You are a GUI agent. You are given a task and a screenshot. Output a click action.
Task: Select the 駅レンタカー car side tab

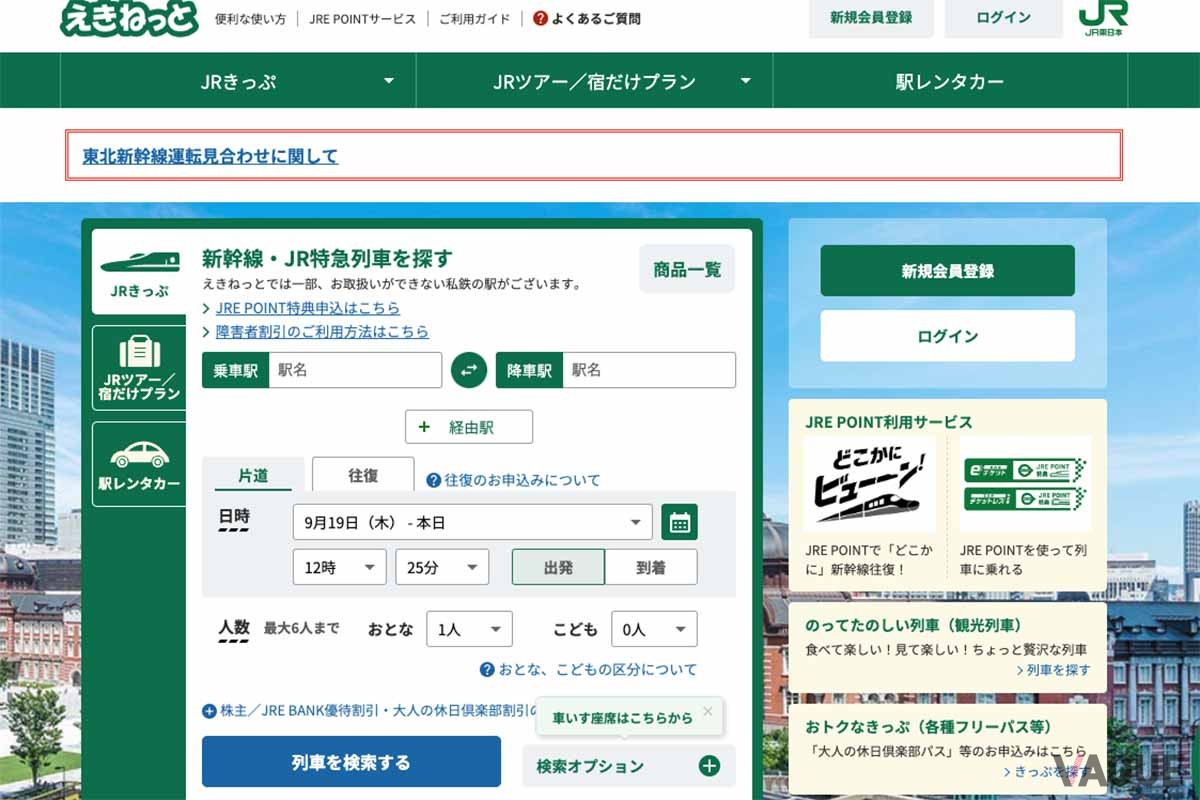coord(140,464)
